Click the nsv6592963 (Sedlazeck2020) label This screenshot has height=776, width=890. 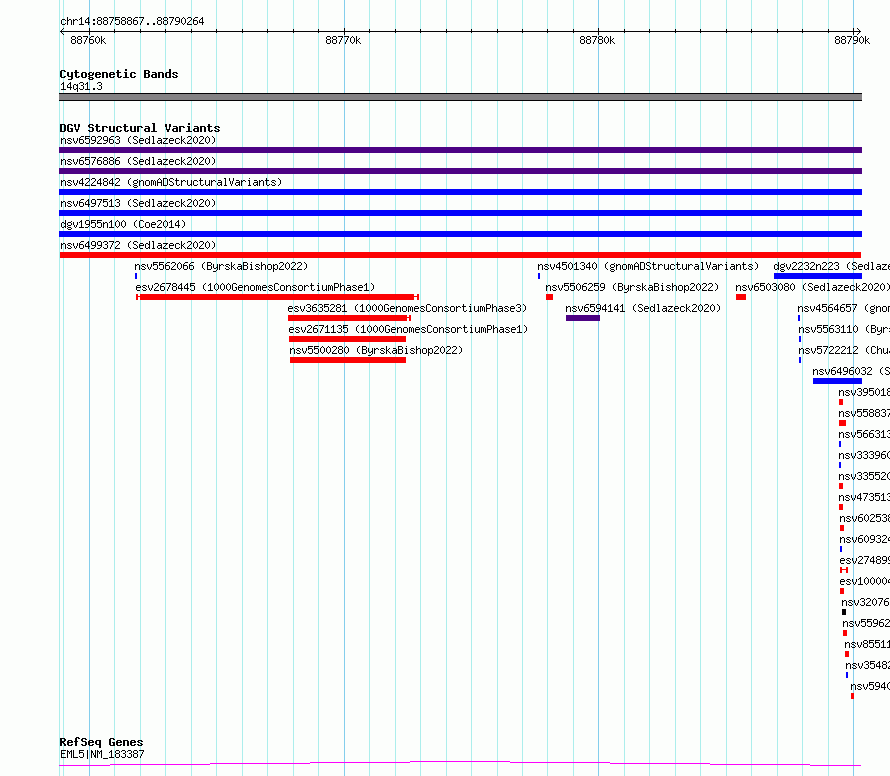[138, 140]
